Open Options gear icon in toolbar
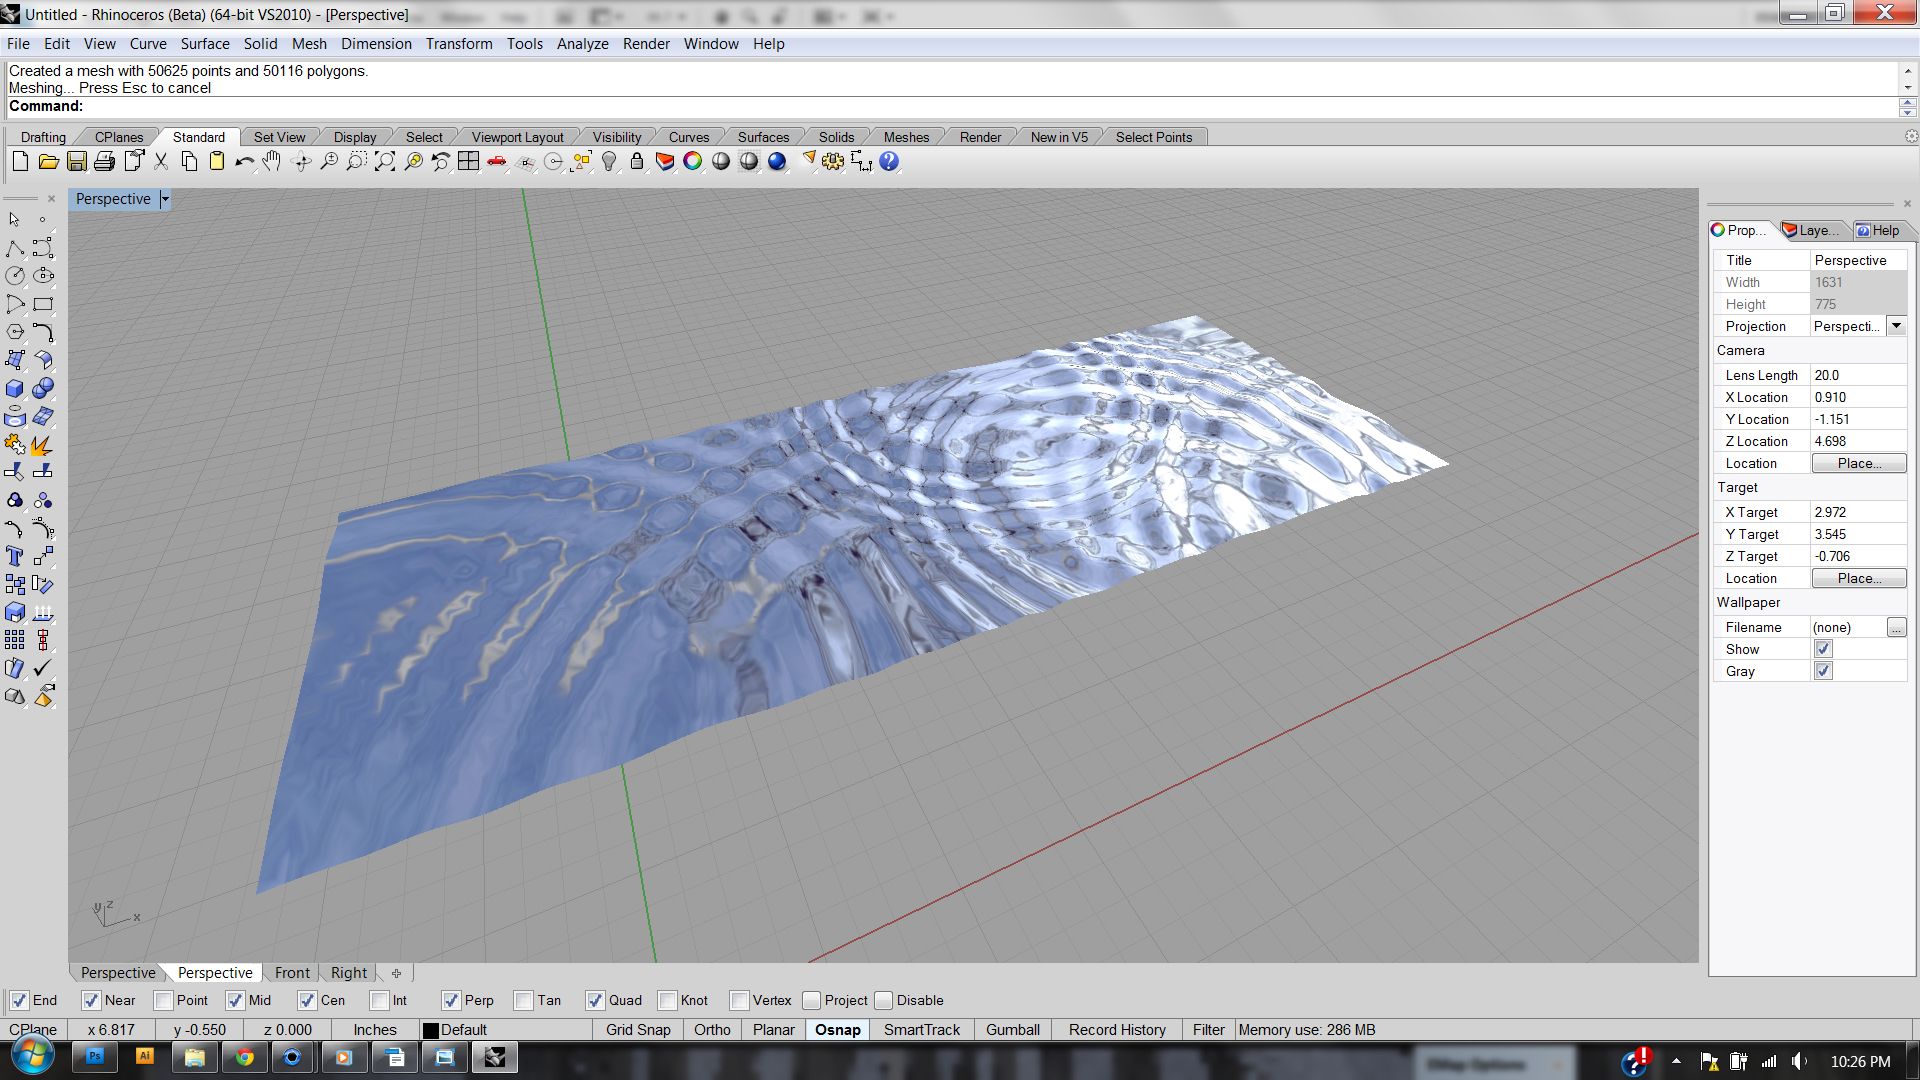This screenshot has height=1080, width=1920. (833, 162)
